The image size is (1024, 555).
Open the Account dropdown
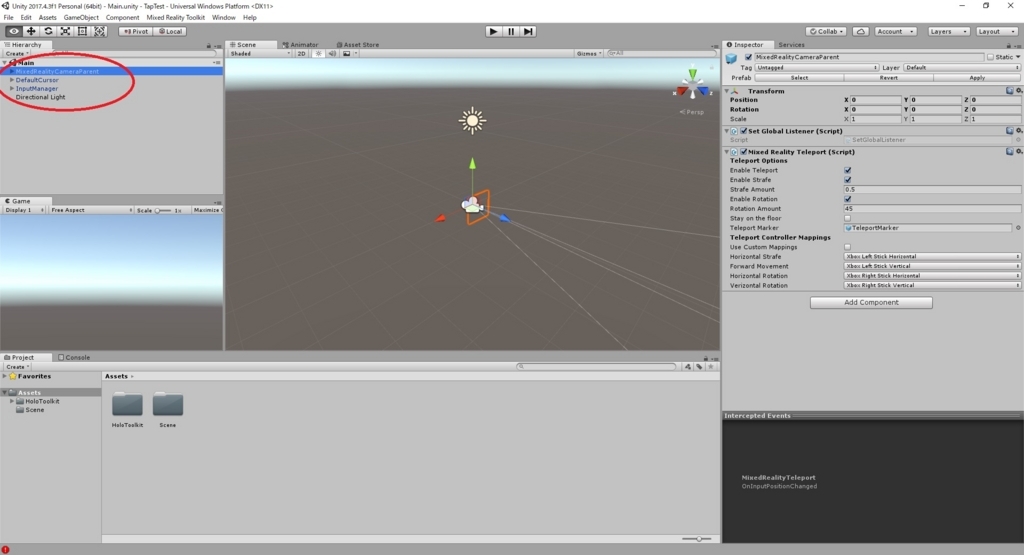point(895,31)
